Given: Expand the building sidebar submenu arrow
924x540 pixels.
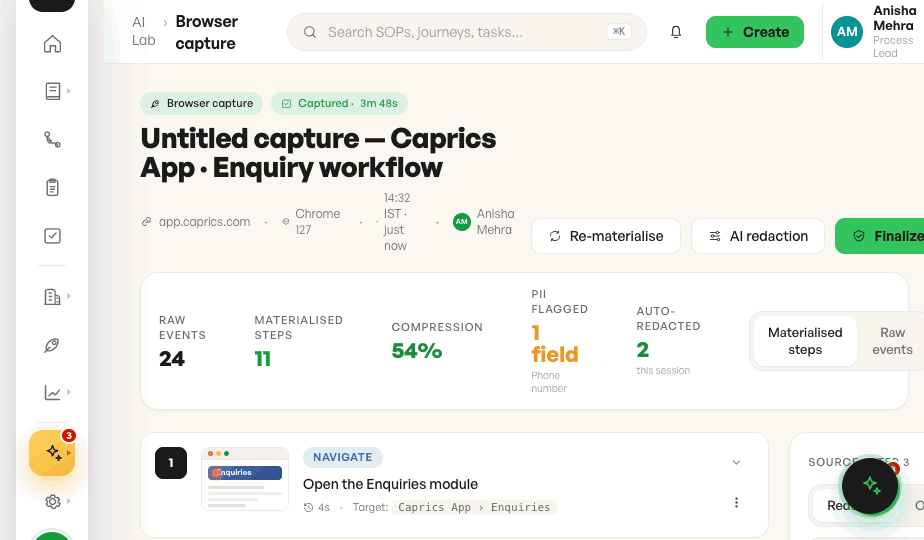Looking at the screenshot, I should pyautogui.click(x=69, y=296).
